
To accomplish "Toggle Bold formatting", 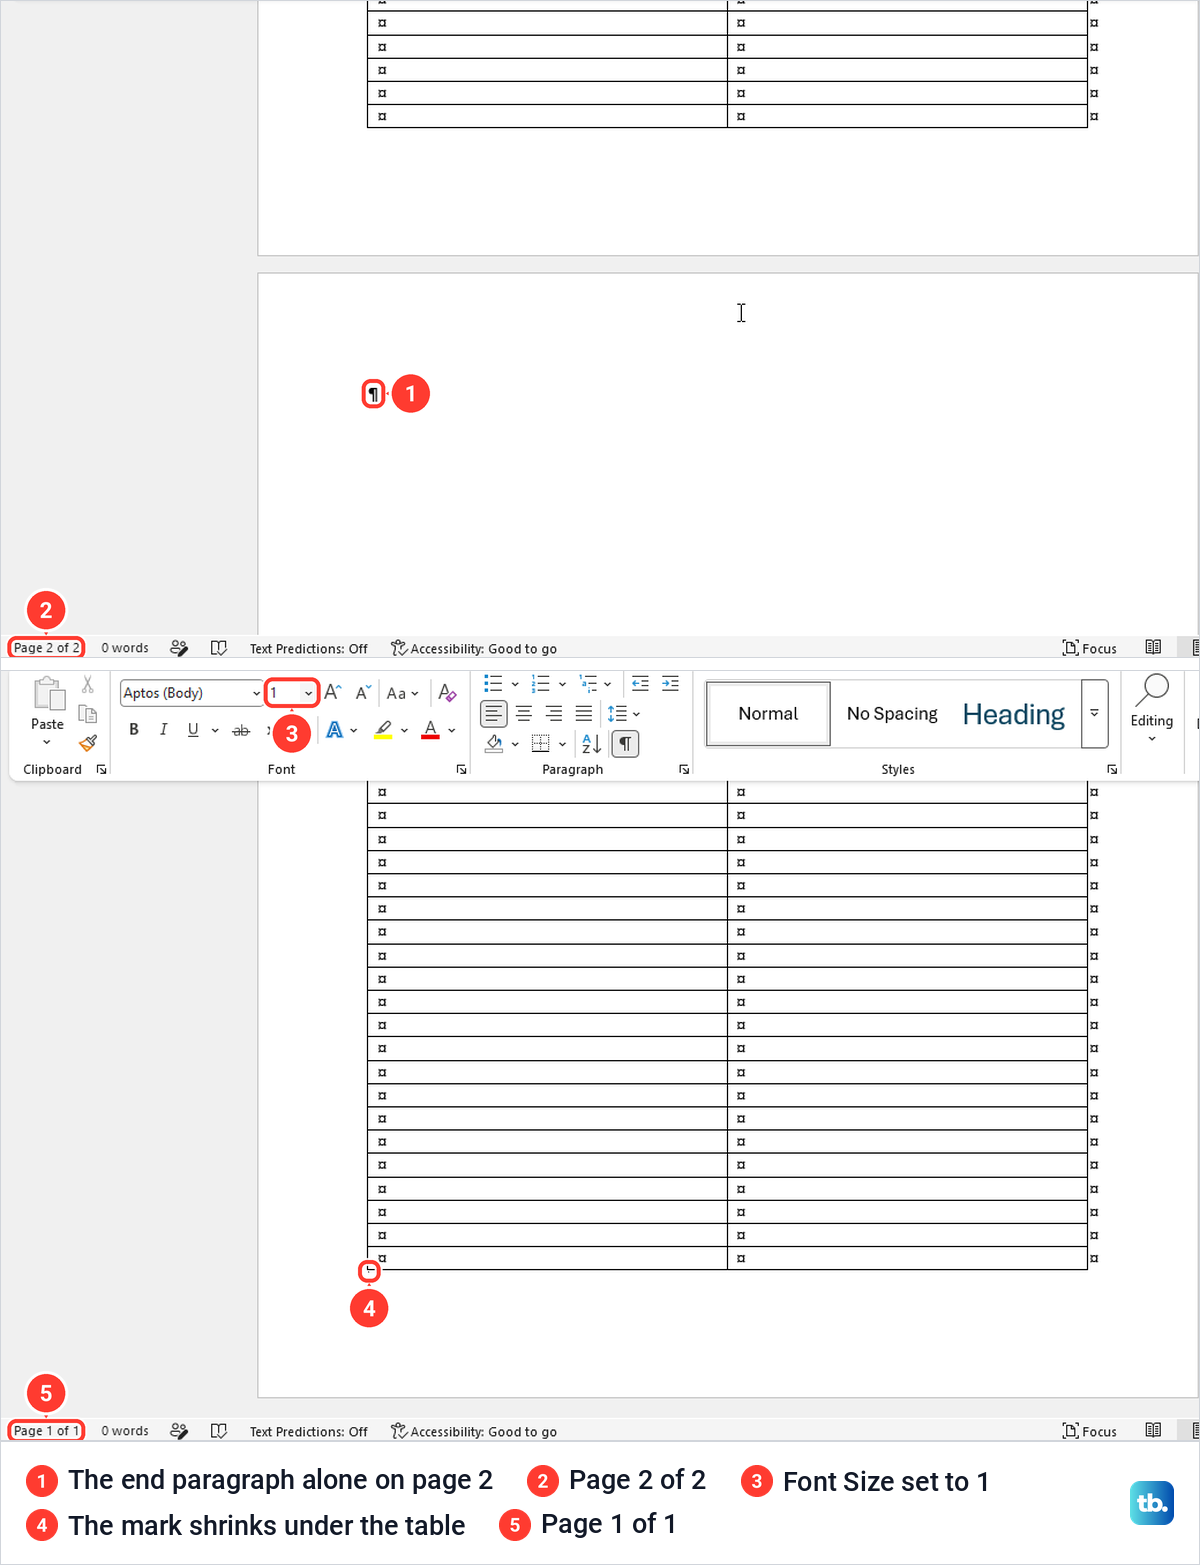I will [x=134, y=730].
